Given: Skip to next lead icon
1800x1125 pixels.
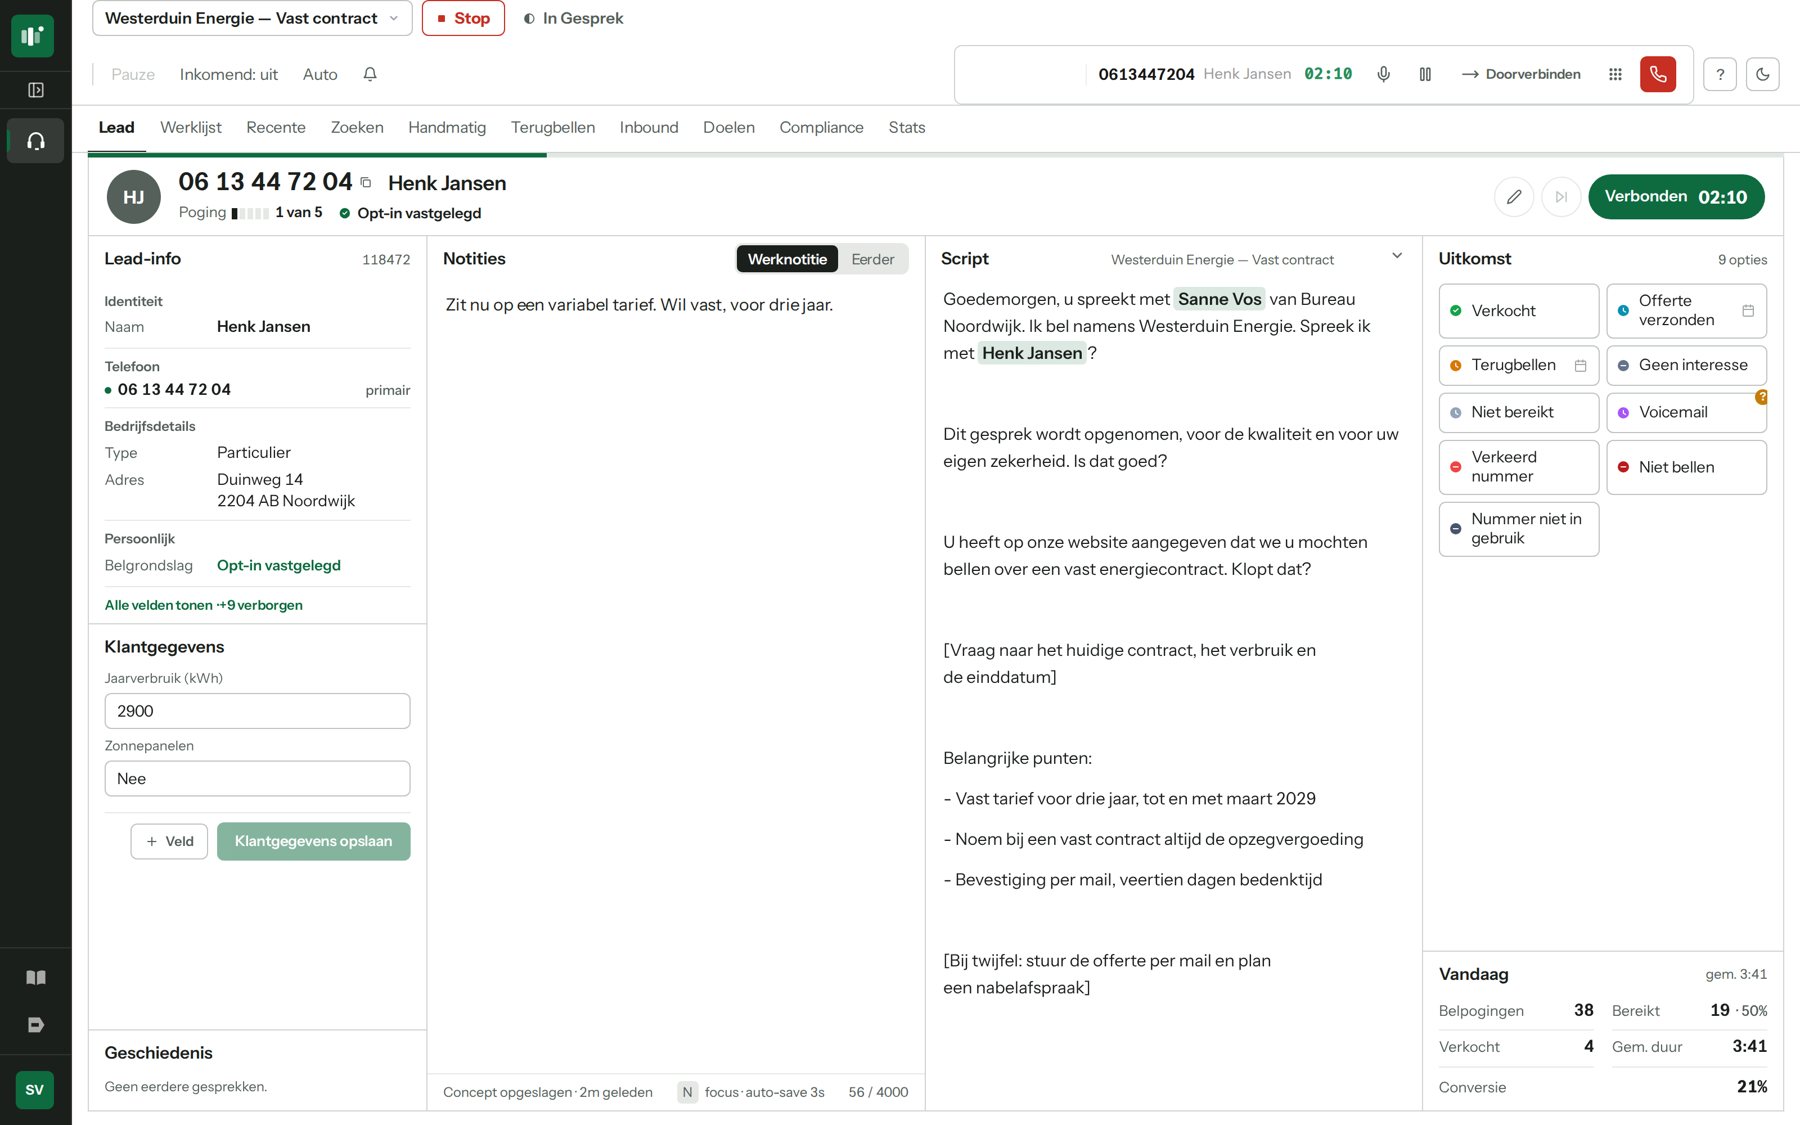Looking at the screenshot, I should point(1561,197).
